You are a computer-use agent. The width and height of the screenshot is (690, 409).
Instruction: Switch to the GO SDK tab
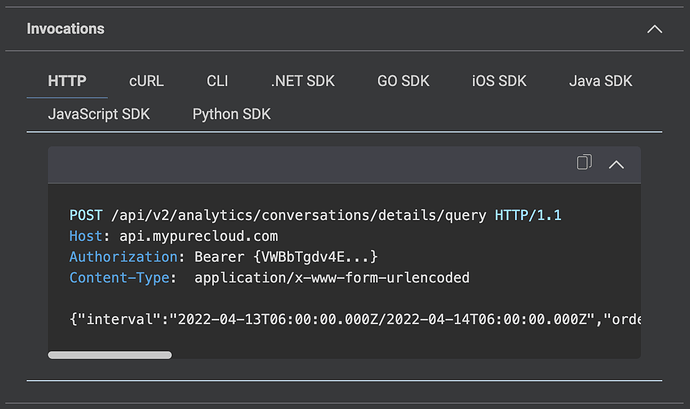(403, 81)
